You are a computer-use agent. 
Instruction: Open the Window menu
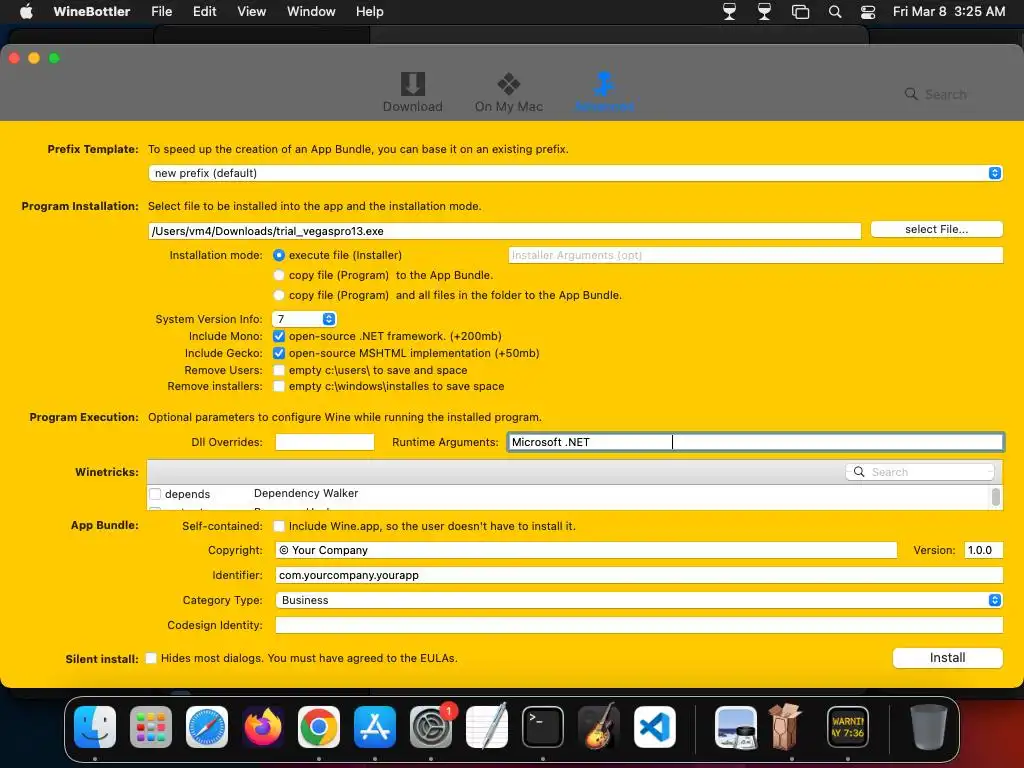tap(311, 12)
